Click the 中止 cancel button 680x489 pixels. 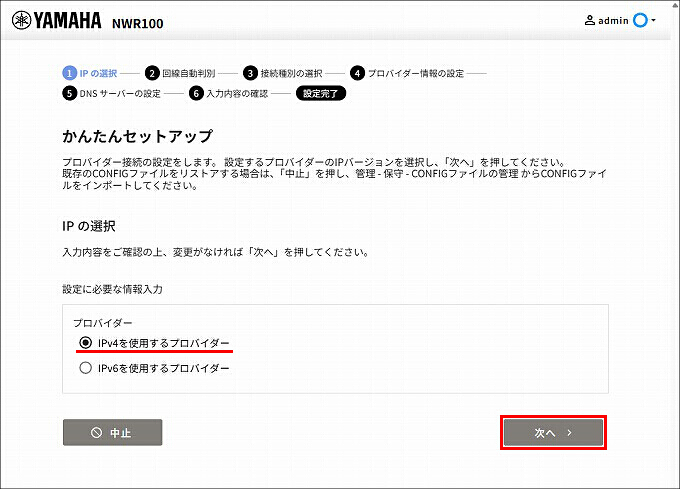point(112,432)
